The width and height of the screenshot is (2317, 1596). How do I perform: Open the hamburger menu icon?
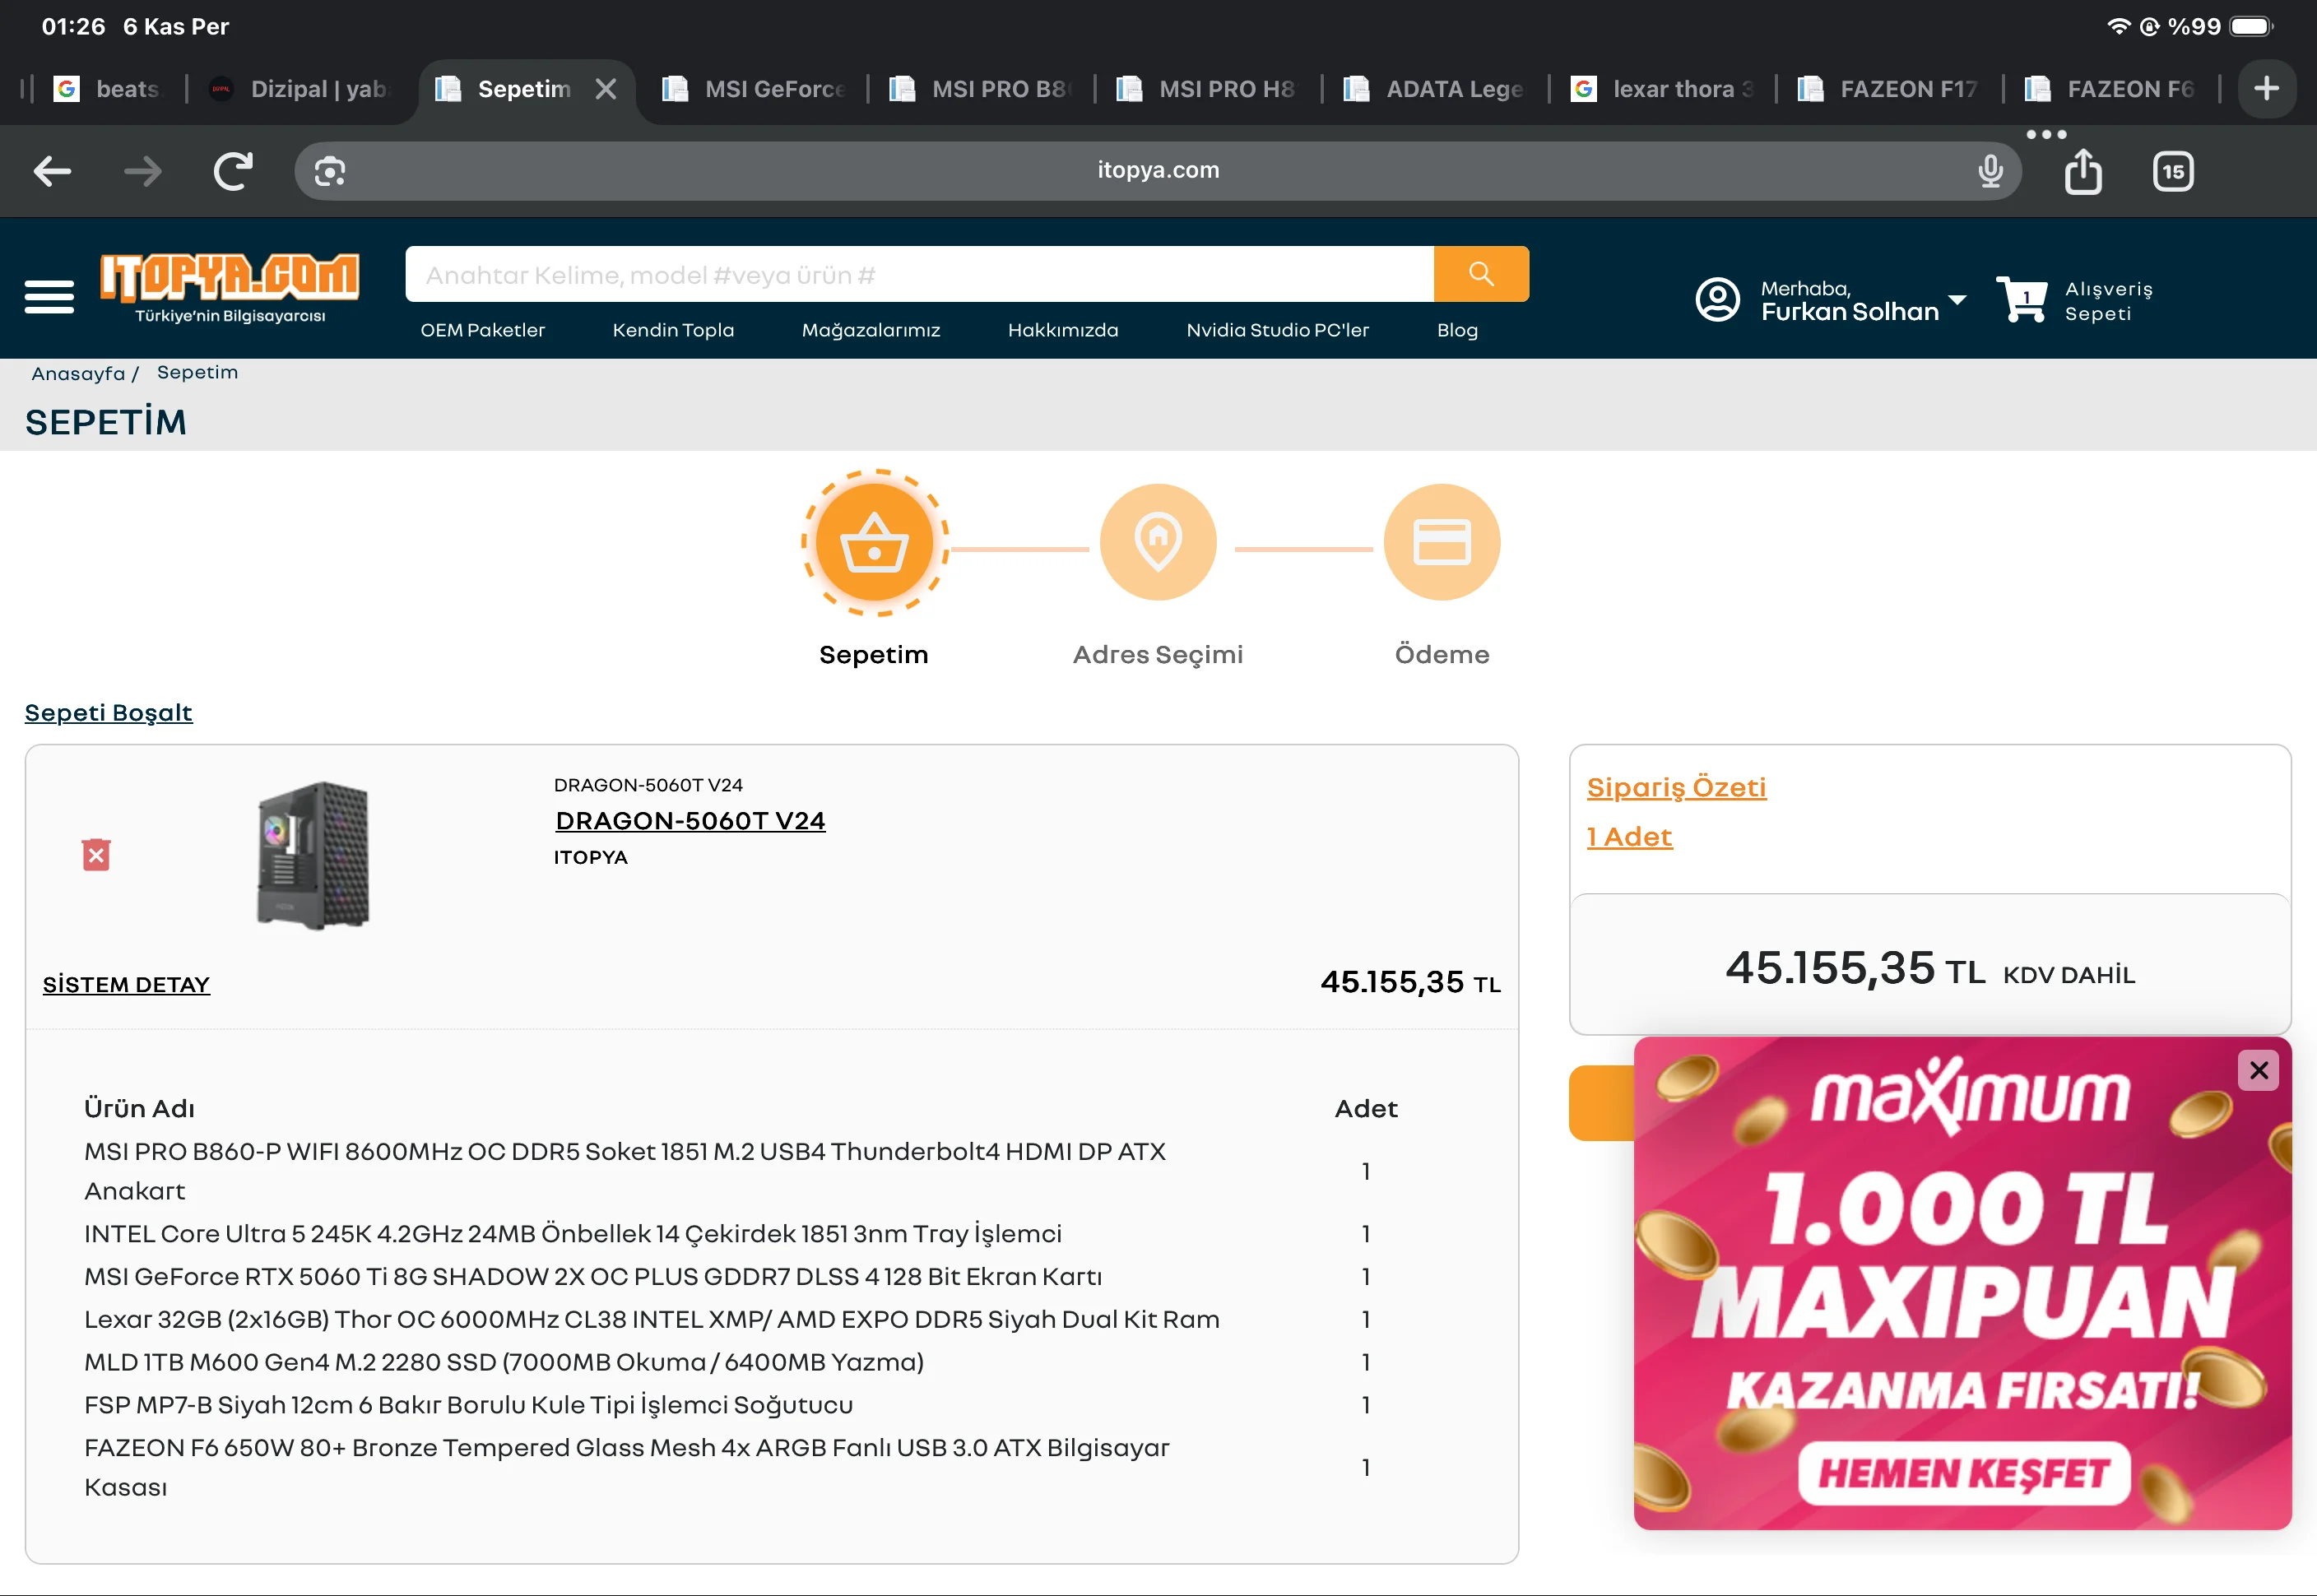(x=49, y=297)
